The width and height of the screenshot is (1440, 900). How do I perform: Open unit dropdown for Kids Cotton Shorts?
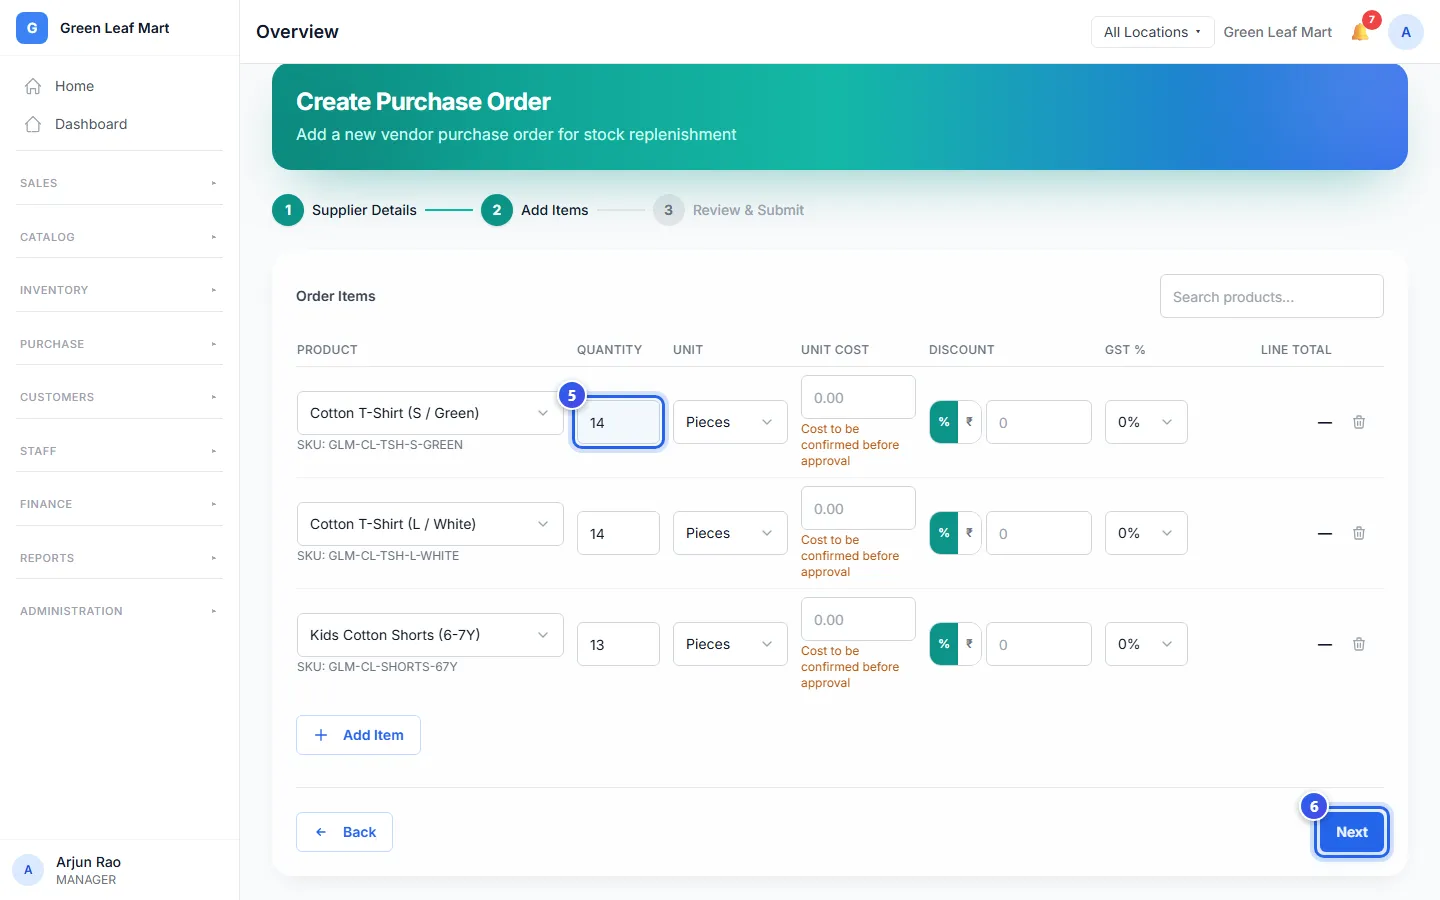730,644
